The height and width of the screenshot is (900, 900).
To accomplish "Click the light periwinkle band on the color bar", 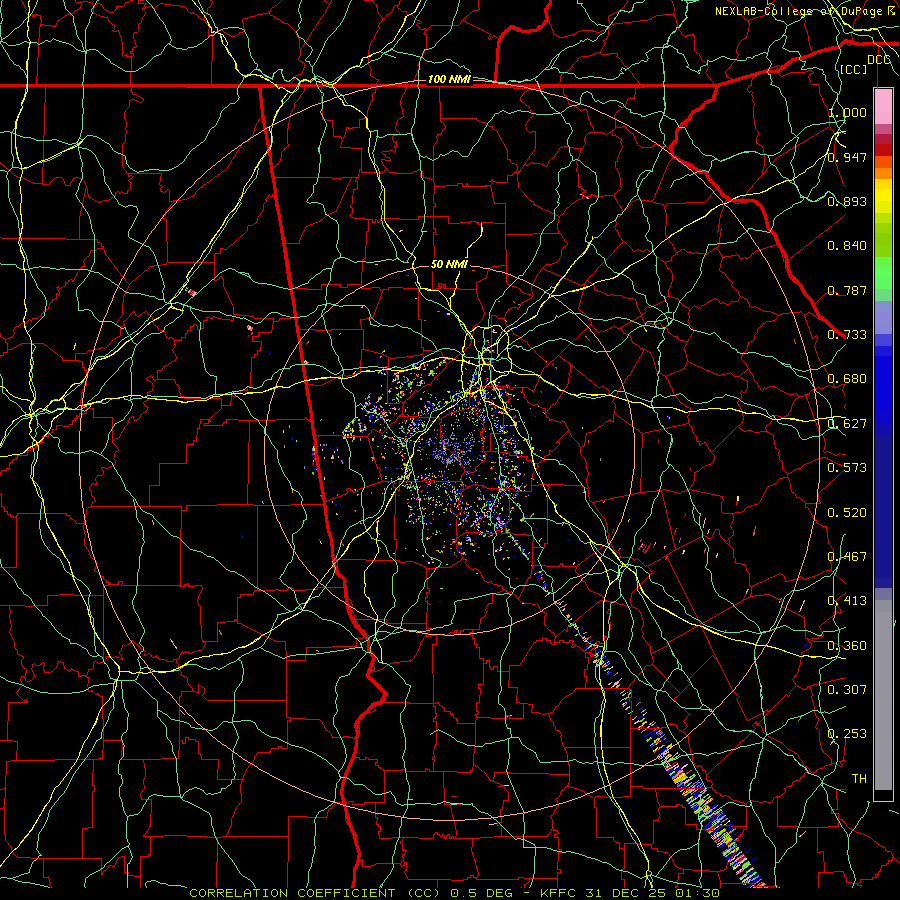I will pyautogui.click(x=883, y=317).
